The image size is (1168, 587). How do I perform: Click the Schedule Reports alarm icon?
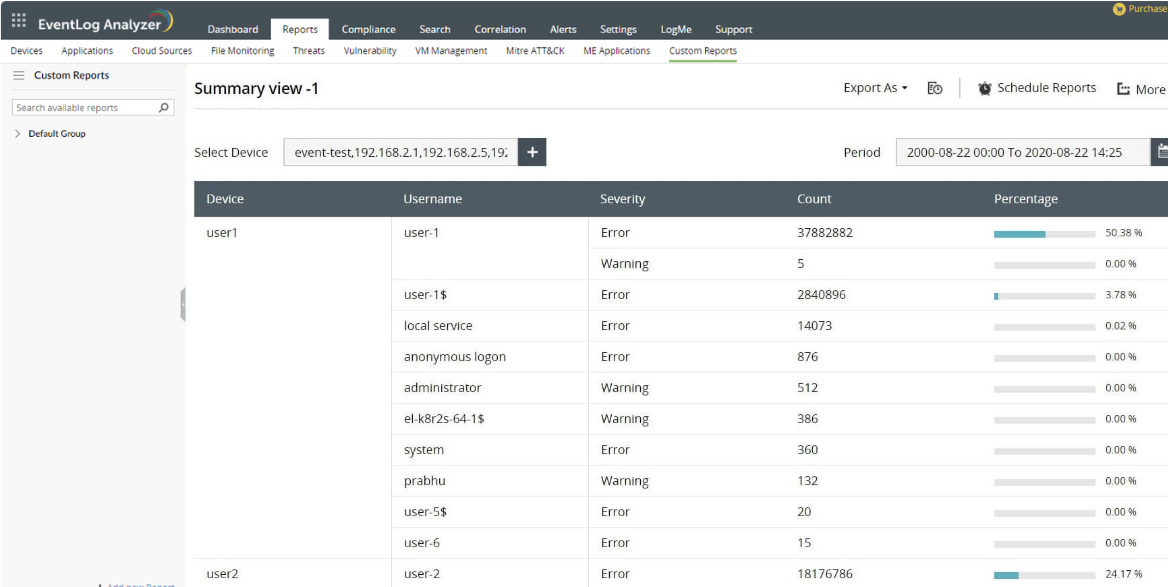tap(985, 89)
